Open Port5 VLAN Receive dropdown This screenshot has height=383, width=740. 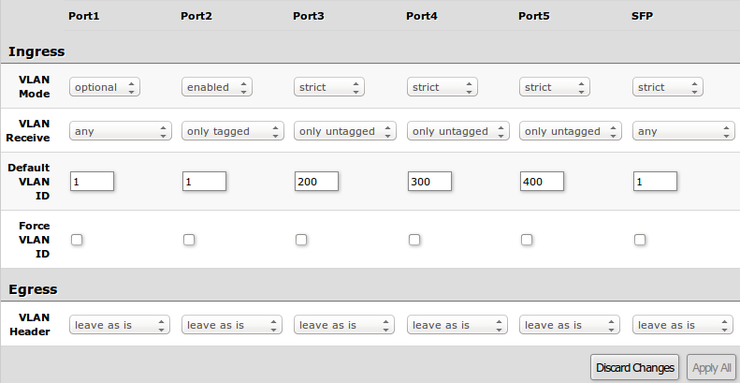(571, 131)
